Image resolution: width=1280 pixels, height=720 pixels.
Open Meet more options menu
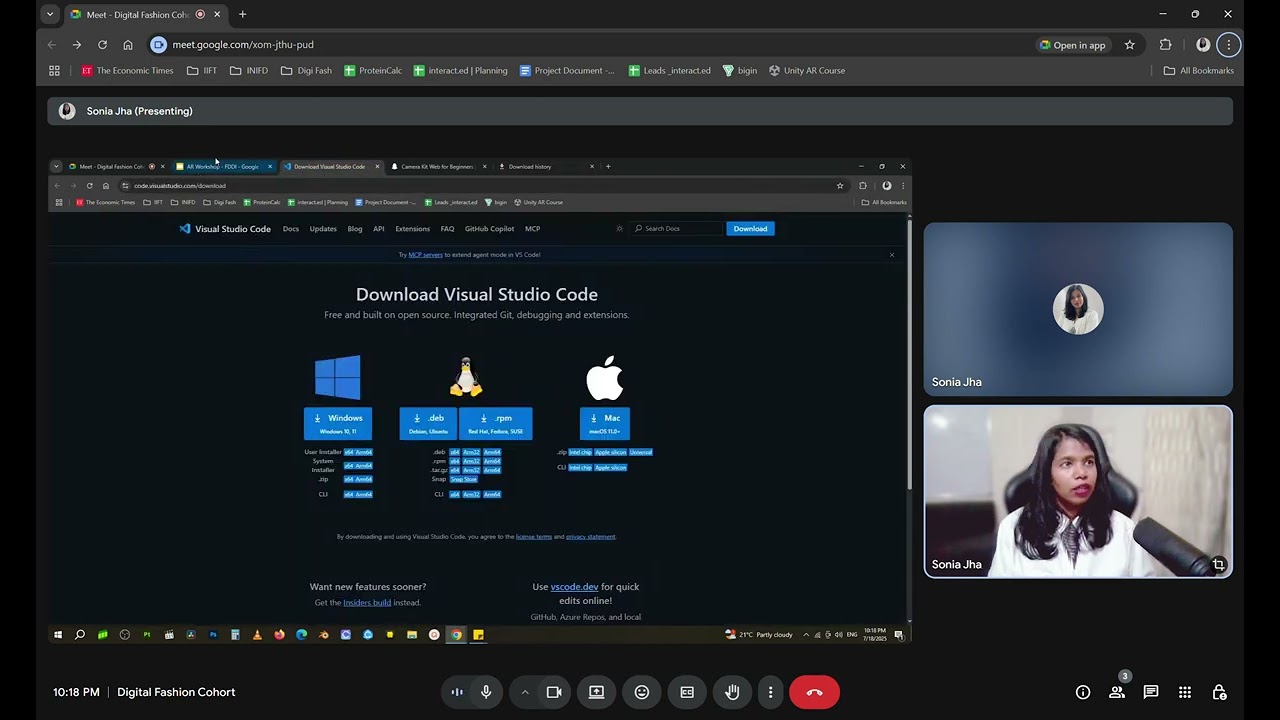(x=770, y=692)
